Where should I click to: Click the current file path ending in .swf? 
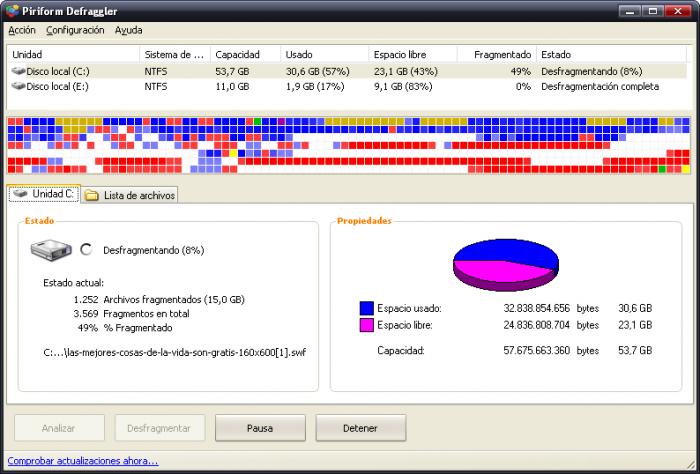point(175,353)
